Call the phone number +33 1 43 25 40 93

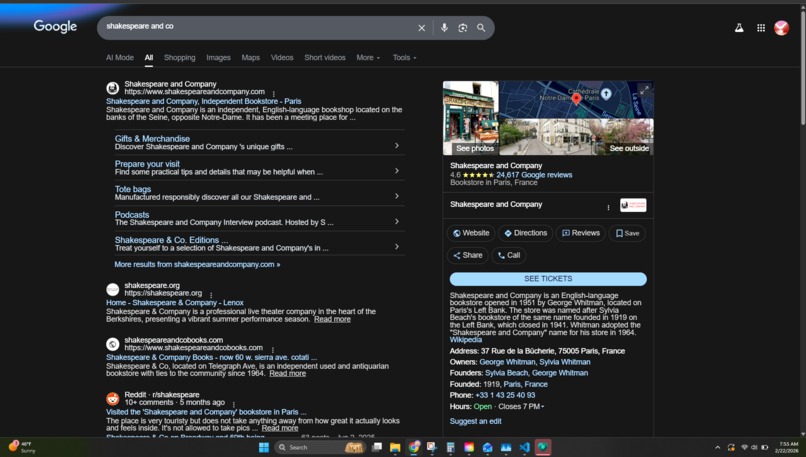tap(505, 395)
